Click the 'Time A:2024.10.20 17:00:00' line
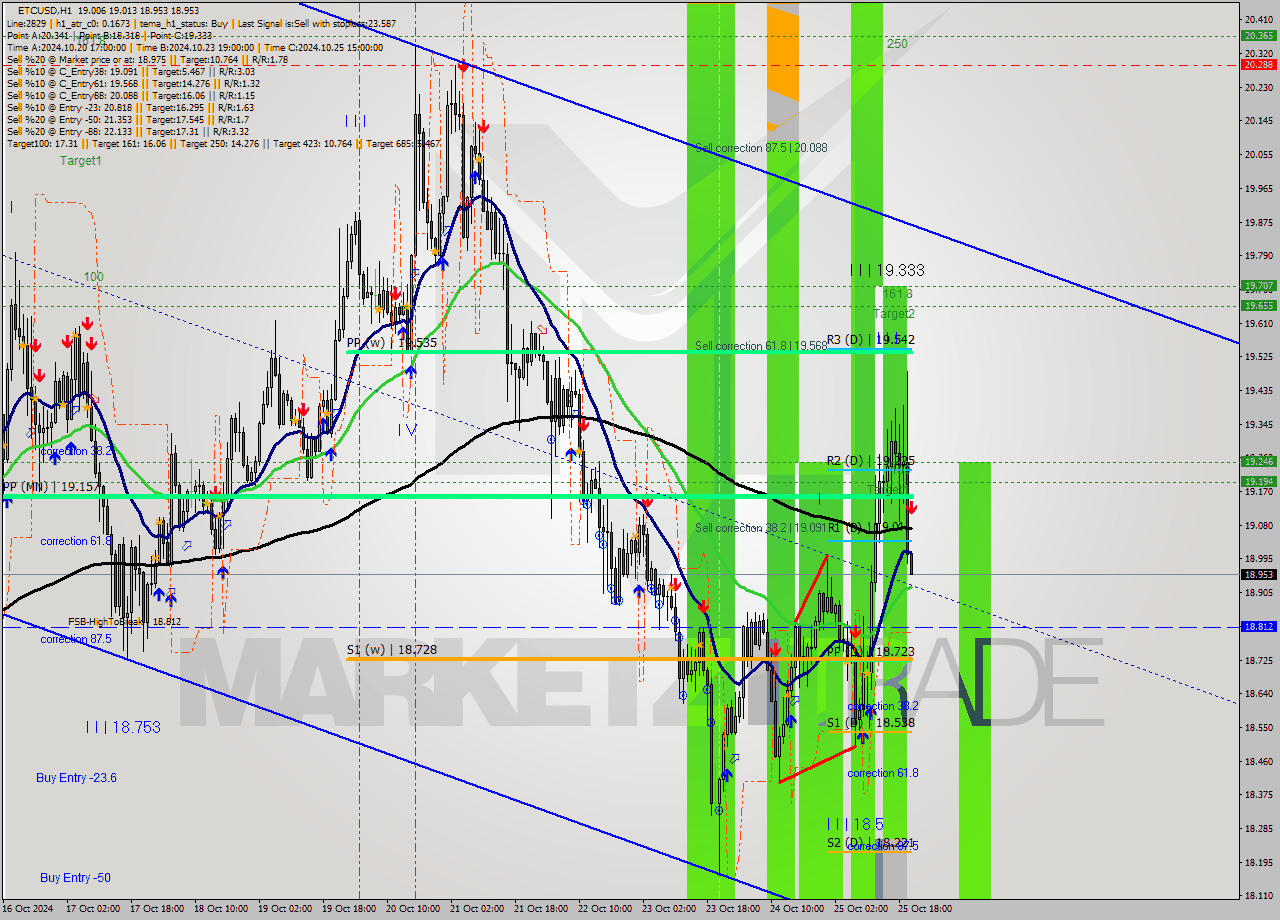The height and width of the screenshot is (920, 1280). 195,47
